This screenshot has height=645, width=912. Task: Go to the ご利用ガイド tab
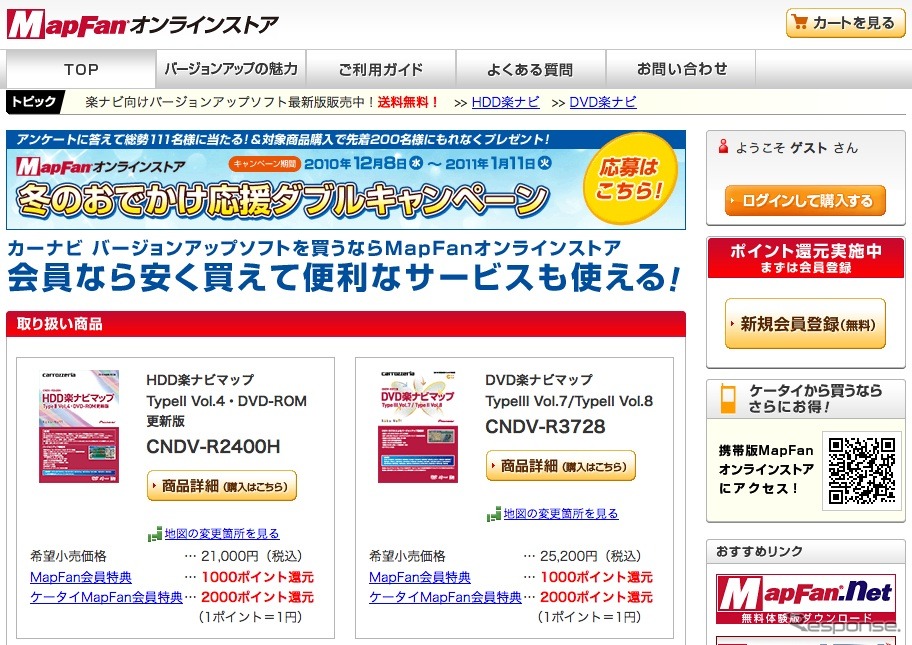point(380,69)
